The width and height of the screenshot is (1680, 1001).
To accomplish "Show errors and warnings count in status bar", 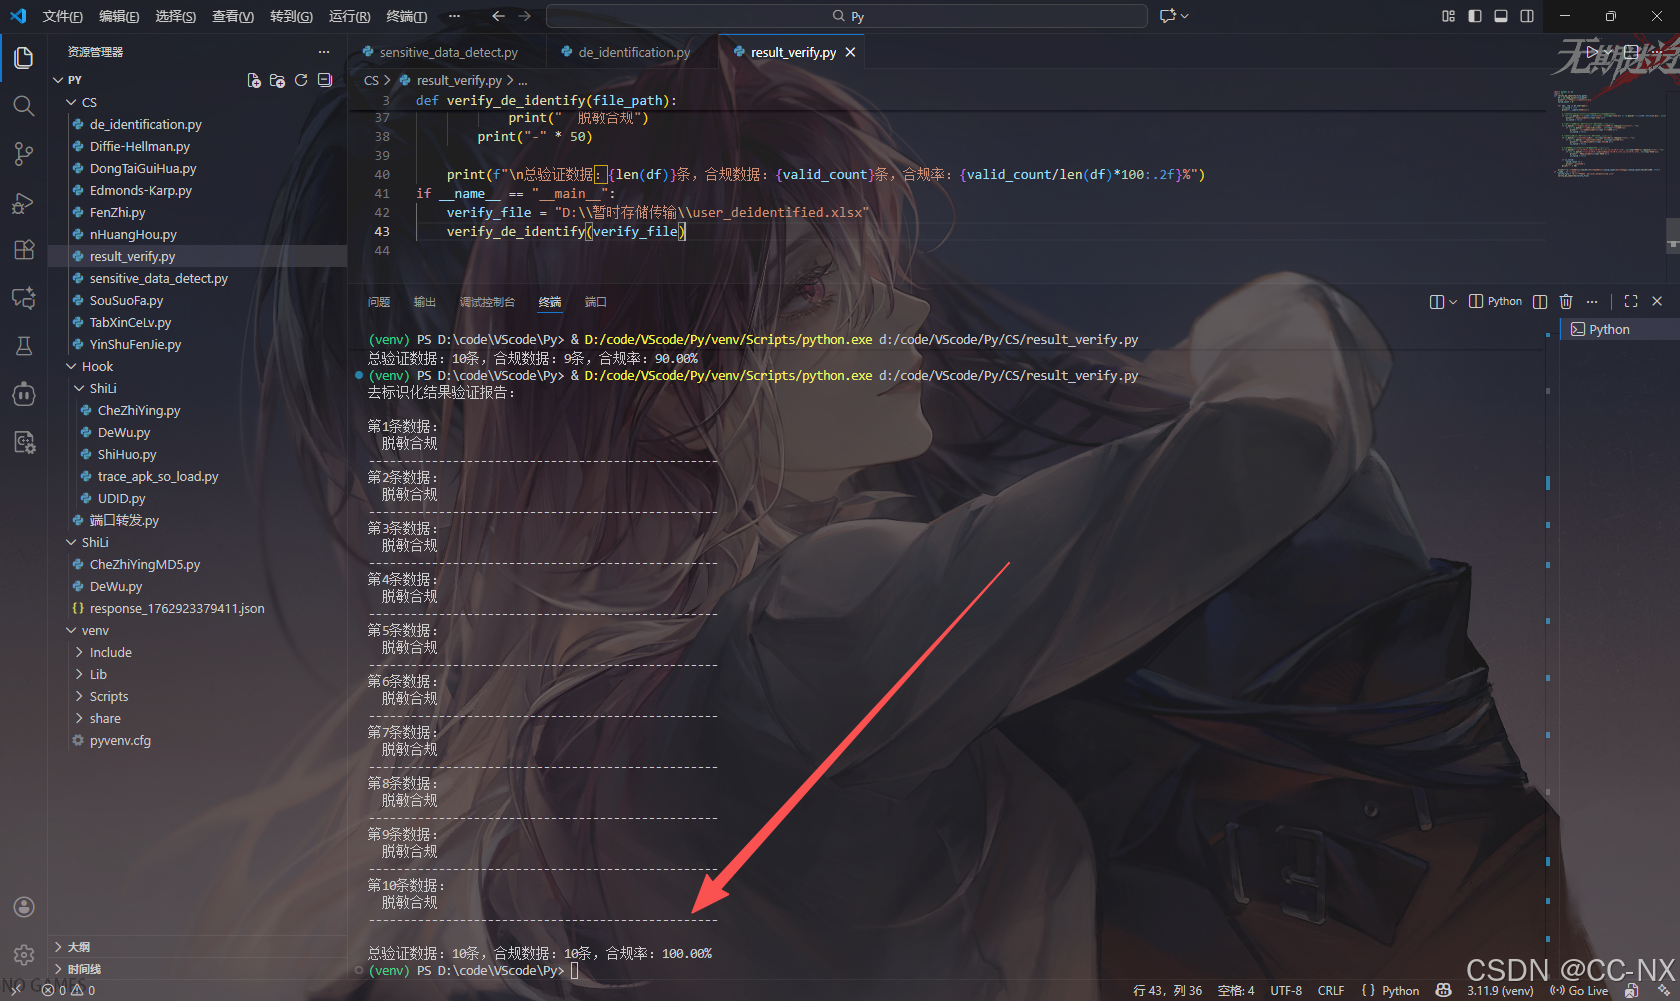I will tap(69, 990).
